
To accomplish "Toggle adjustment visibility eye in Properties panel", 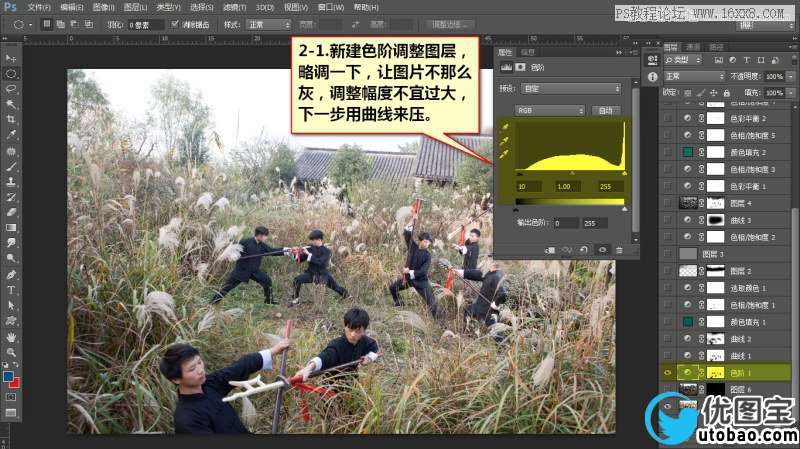I will pyautogui.click(x=602, y=250).
